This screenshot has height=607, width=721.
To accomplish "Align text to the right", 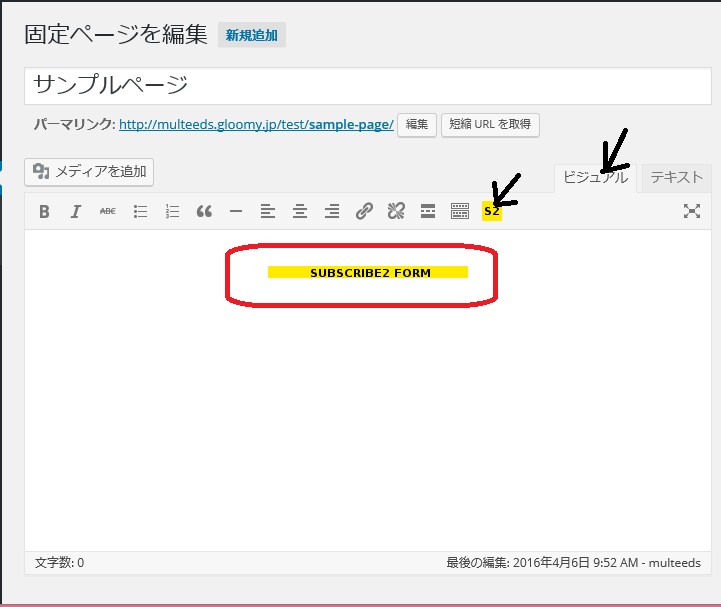I will click(332, 211).
